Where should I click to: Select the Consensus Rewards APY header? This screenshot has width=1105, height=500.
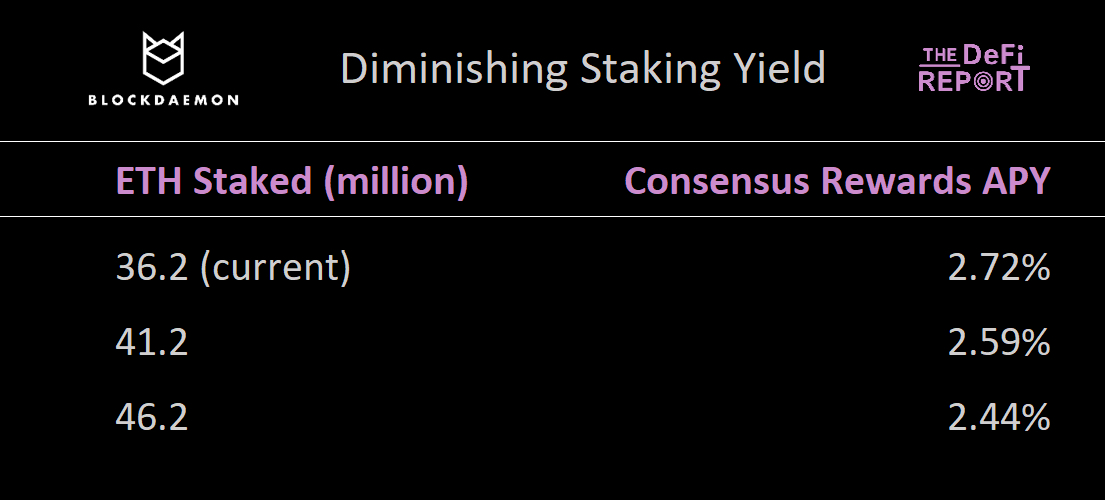coord(837,182)
